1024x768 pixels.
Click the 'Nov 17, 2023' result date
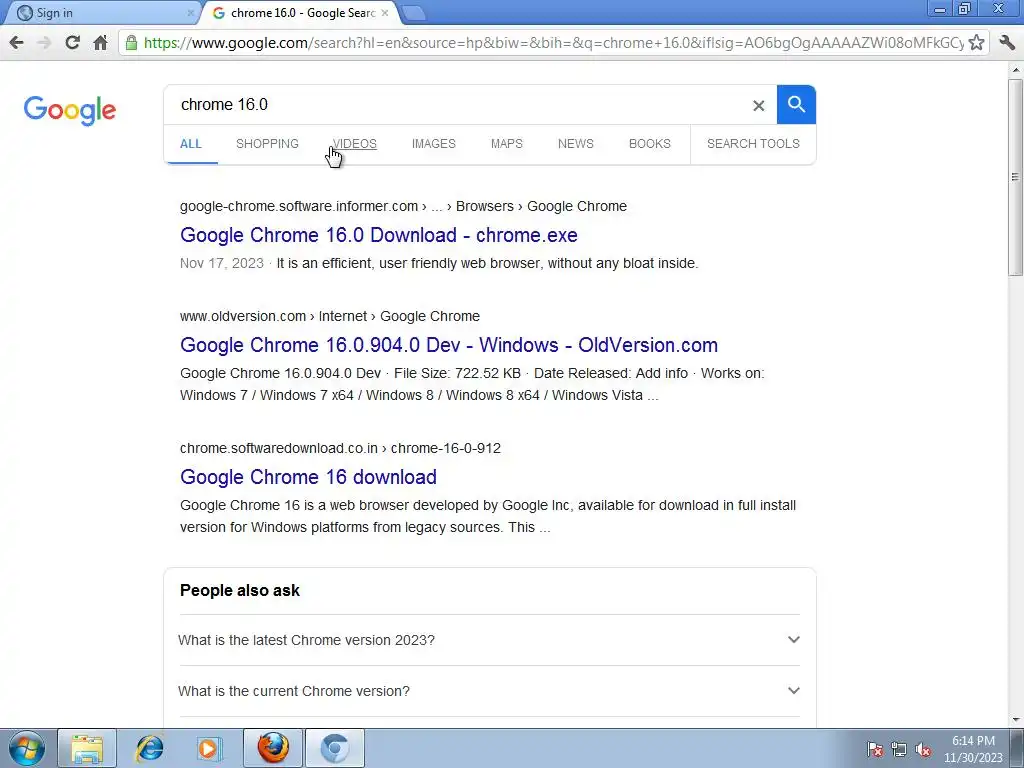click(221, 263)
